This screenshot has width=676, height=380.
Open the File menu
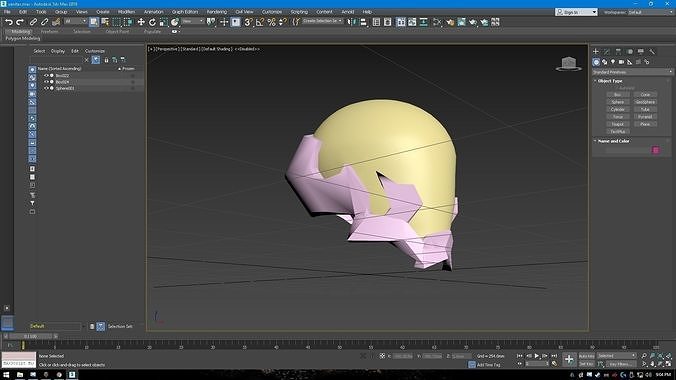point(7,12)
